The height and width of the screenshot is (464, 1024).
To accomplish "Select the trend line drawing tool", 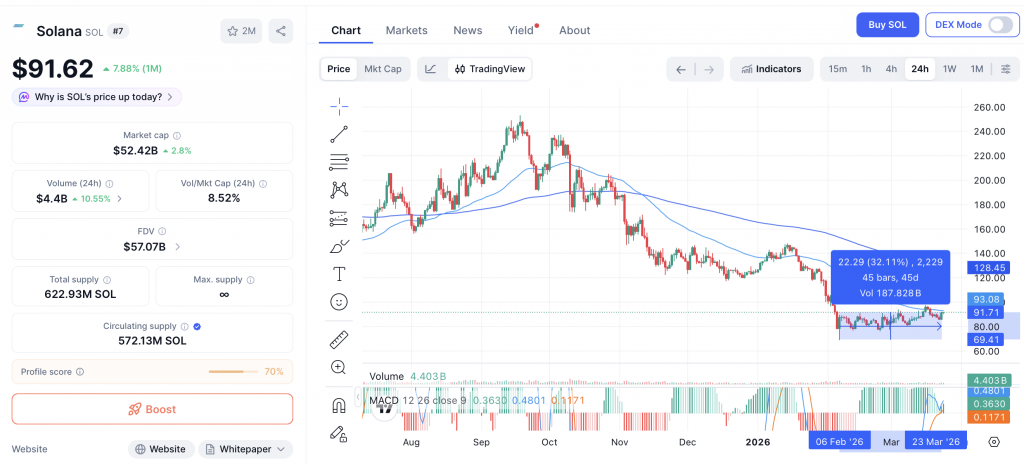I will [339, 134].
